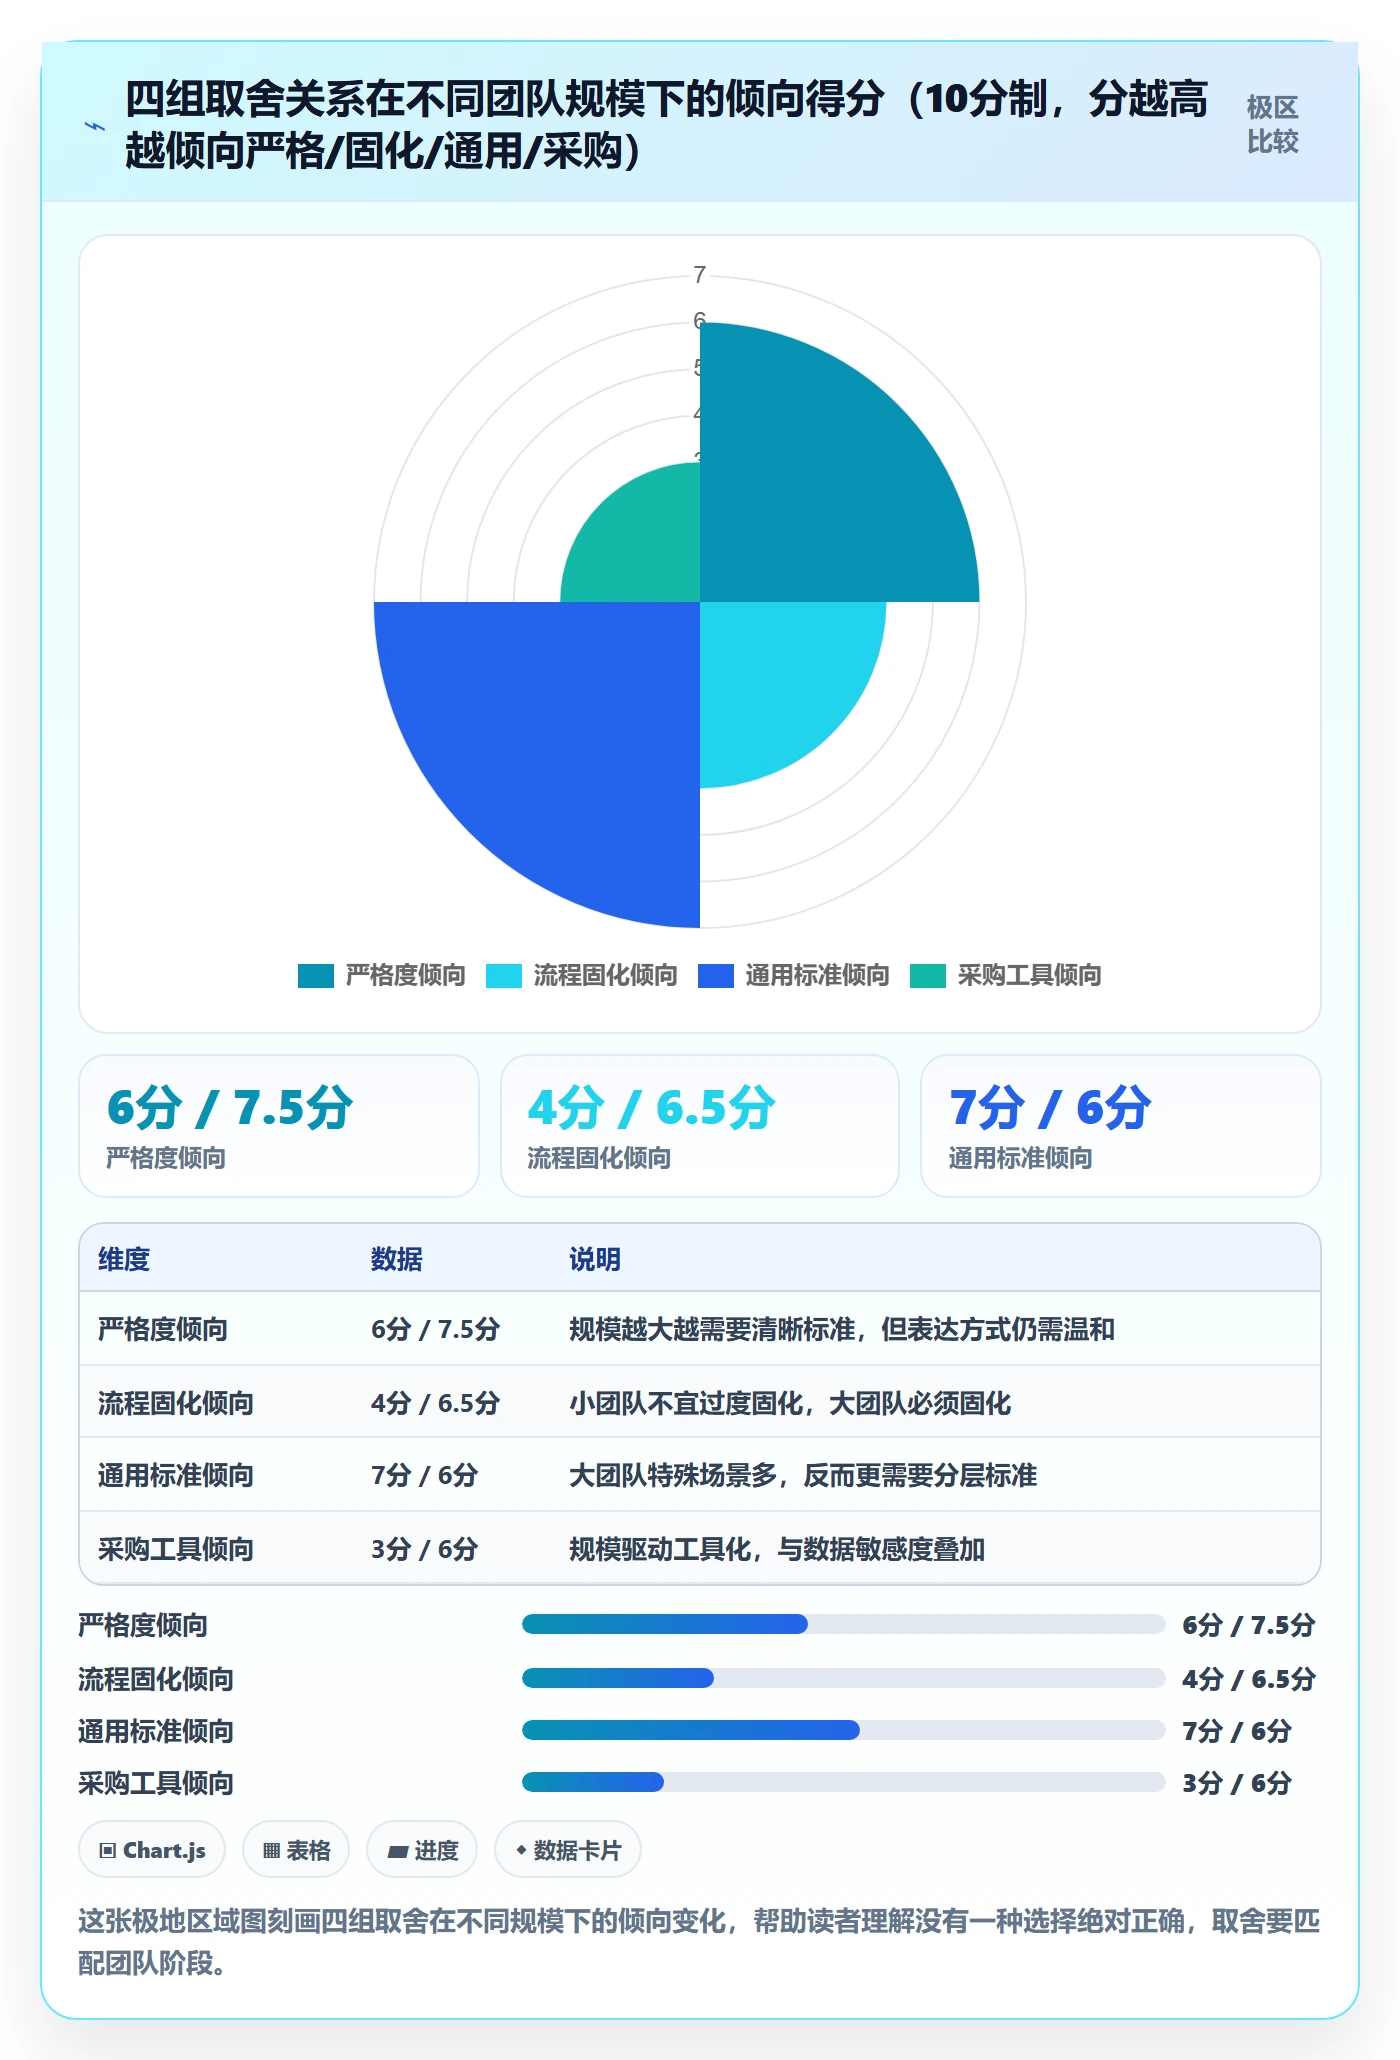
Task: Click the 说明 column header
Action: point(595,1259)
